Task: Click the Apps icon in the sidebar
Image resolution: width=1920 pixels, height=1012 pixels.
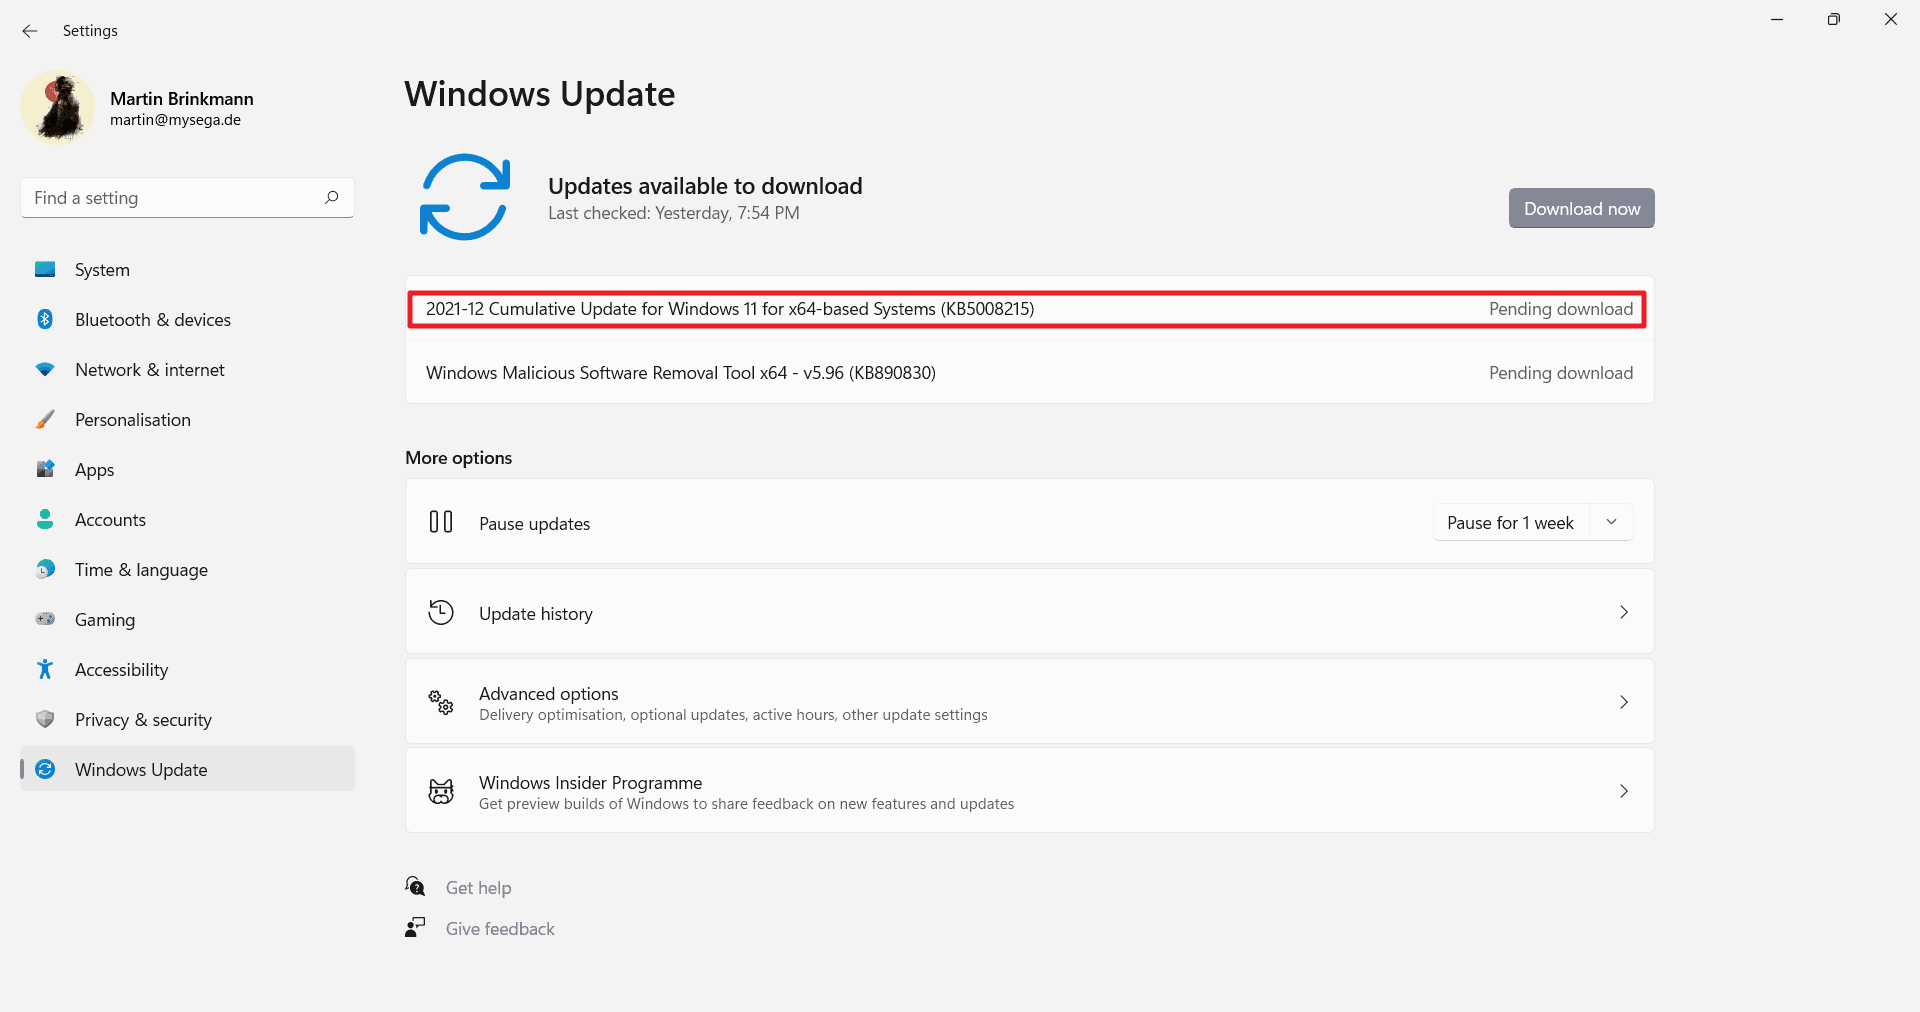Action: (45, 469)
